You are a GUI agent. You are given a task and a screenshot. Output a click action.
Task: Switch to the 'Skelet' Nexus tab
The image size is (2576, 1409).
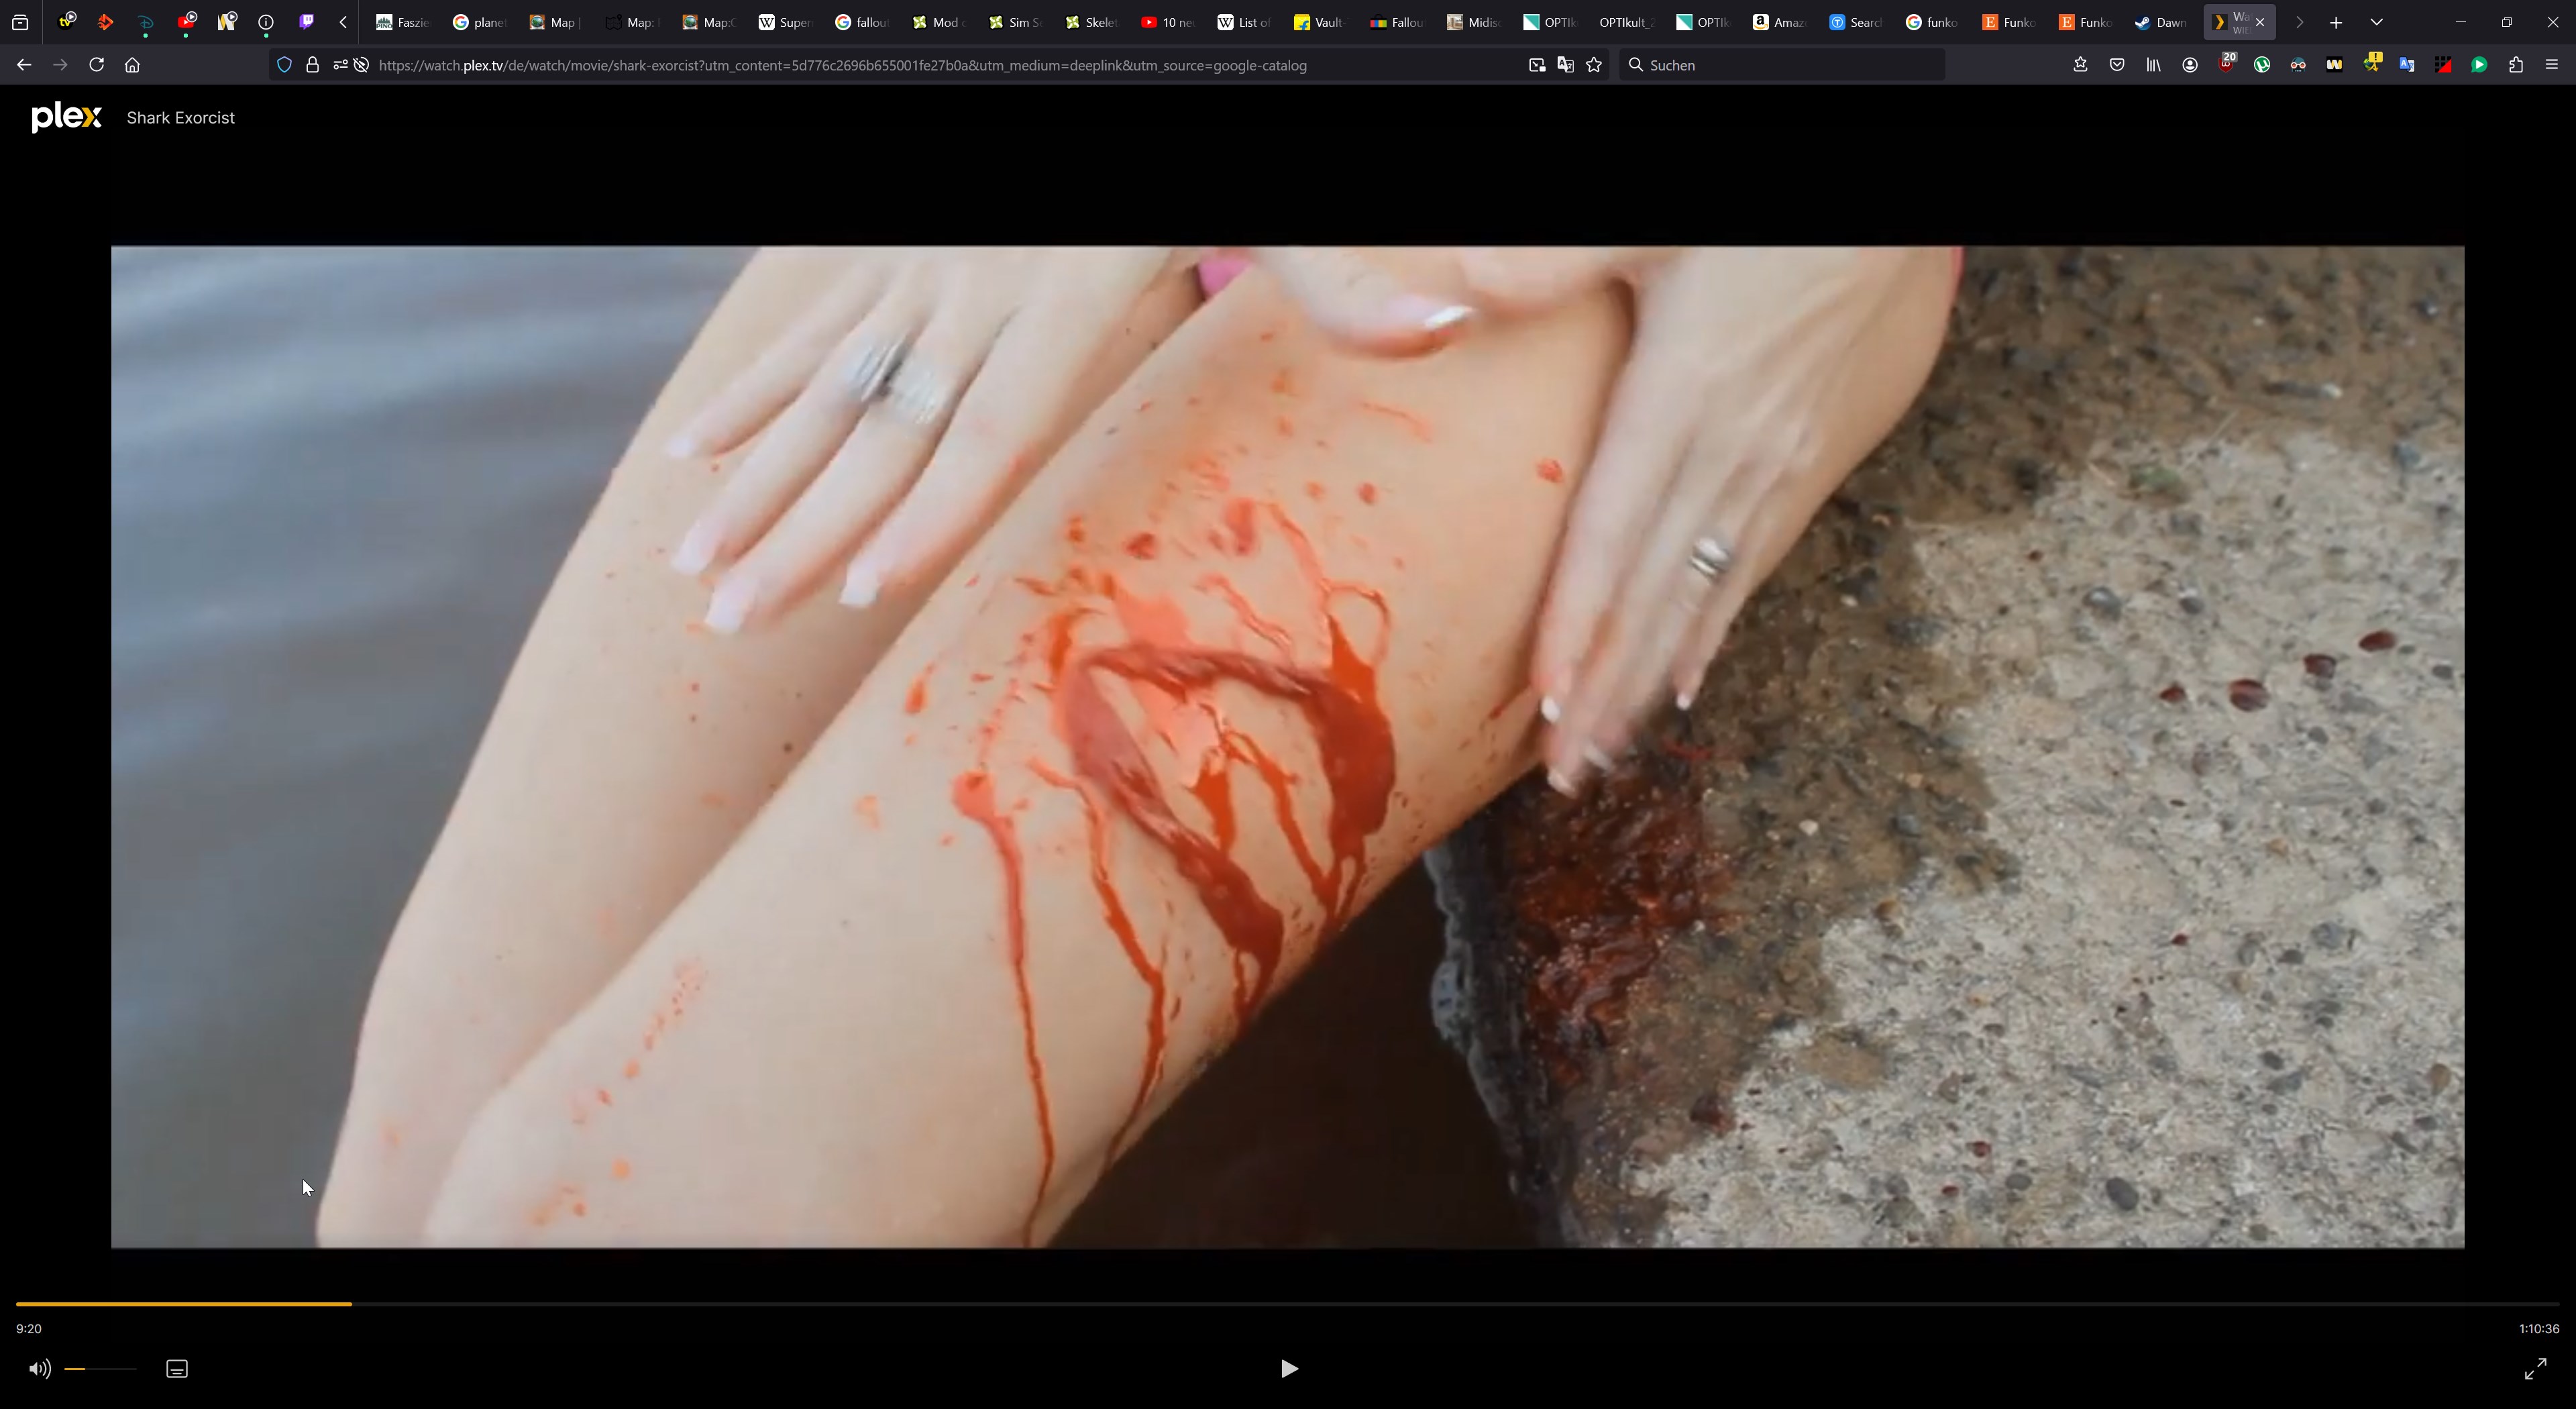pos(1092,22)
